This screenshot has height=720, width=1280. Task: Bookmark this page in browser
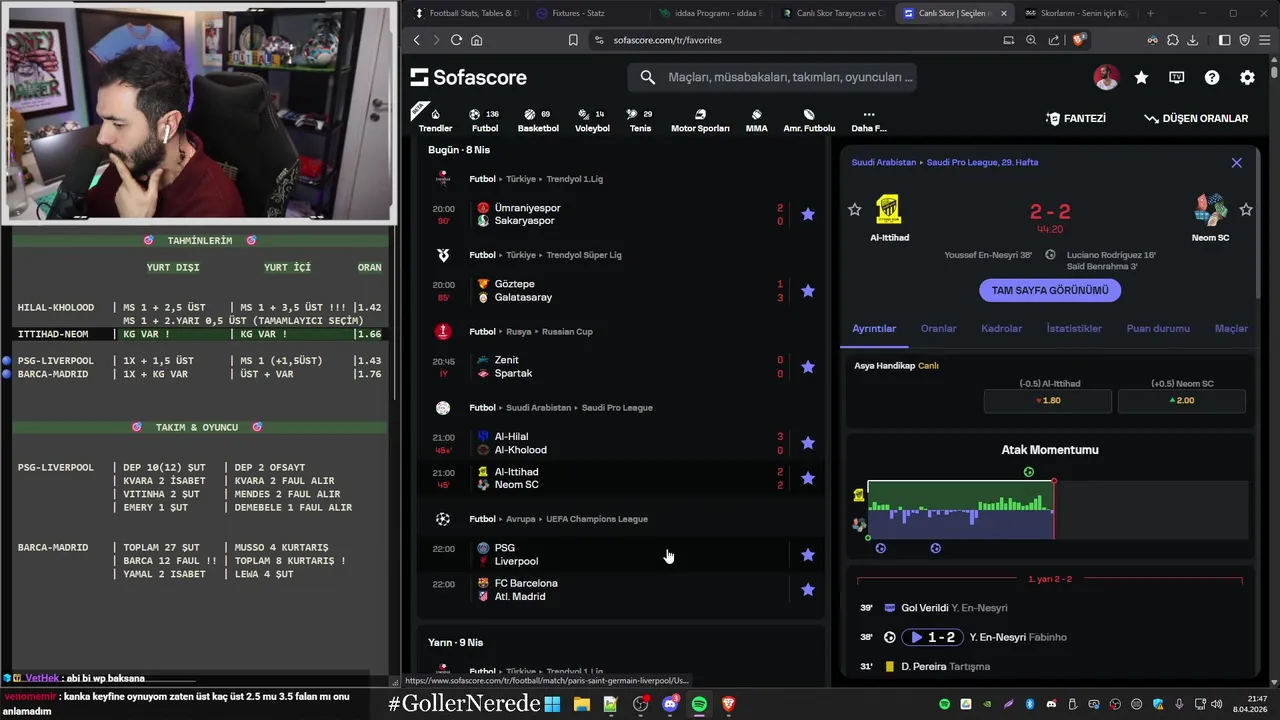coord(573,40)
